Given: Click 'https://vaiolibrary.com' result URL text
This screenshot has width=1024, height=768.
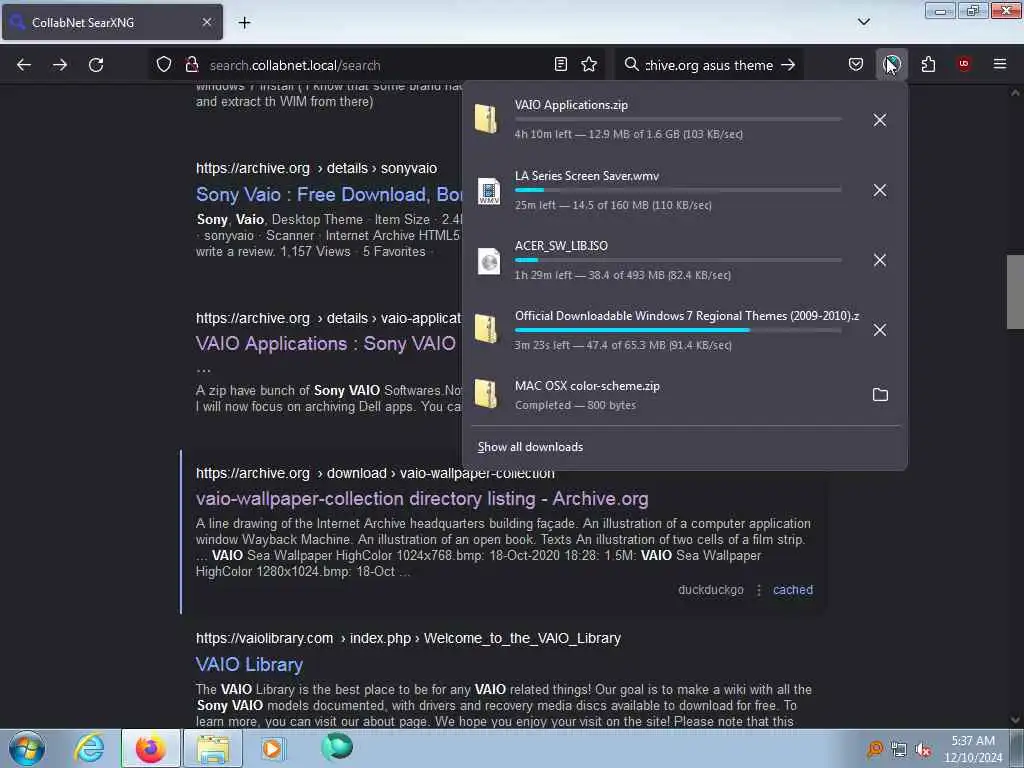Looking at the screenshot, I should point(264,638).
